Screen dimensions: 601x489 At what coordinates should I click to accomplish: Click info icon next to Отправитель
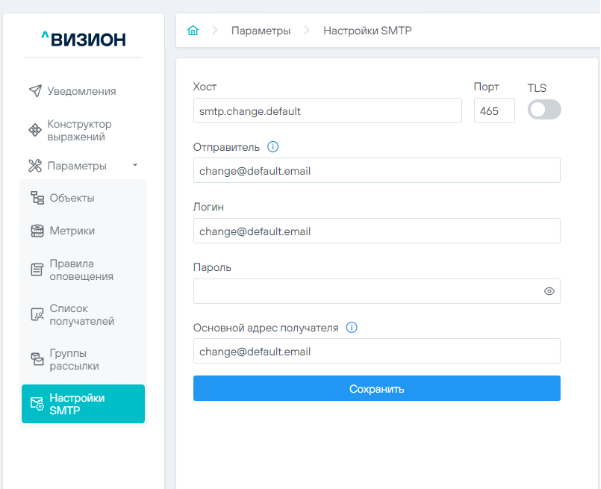point(273,147)
